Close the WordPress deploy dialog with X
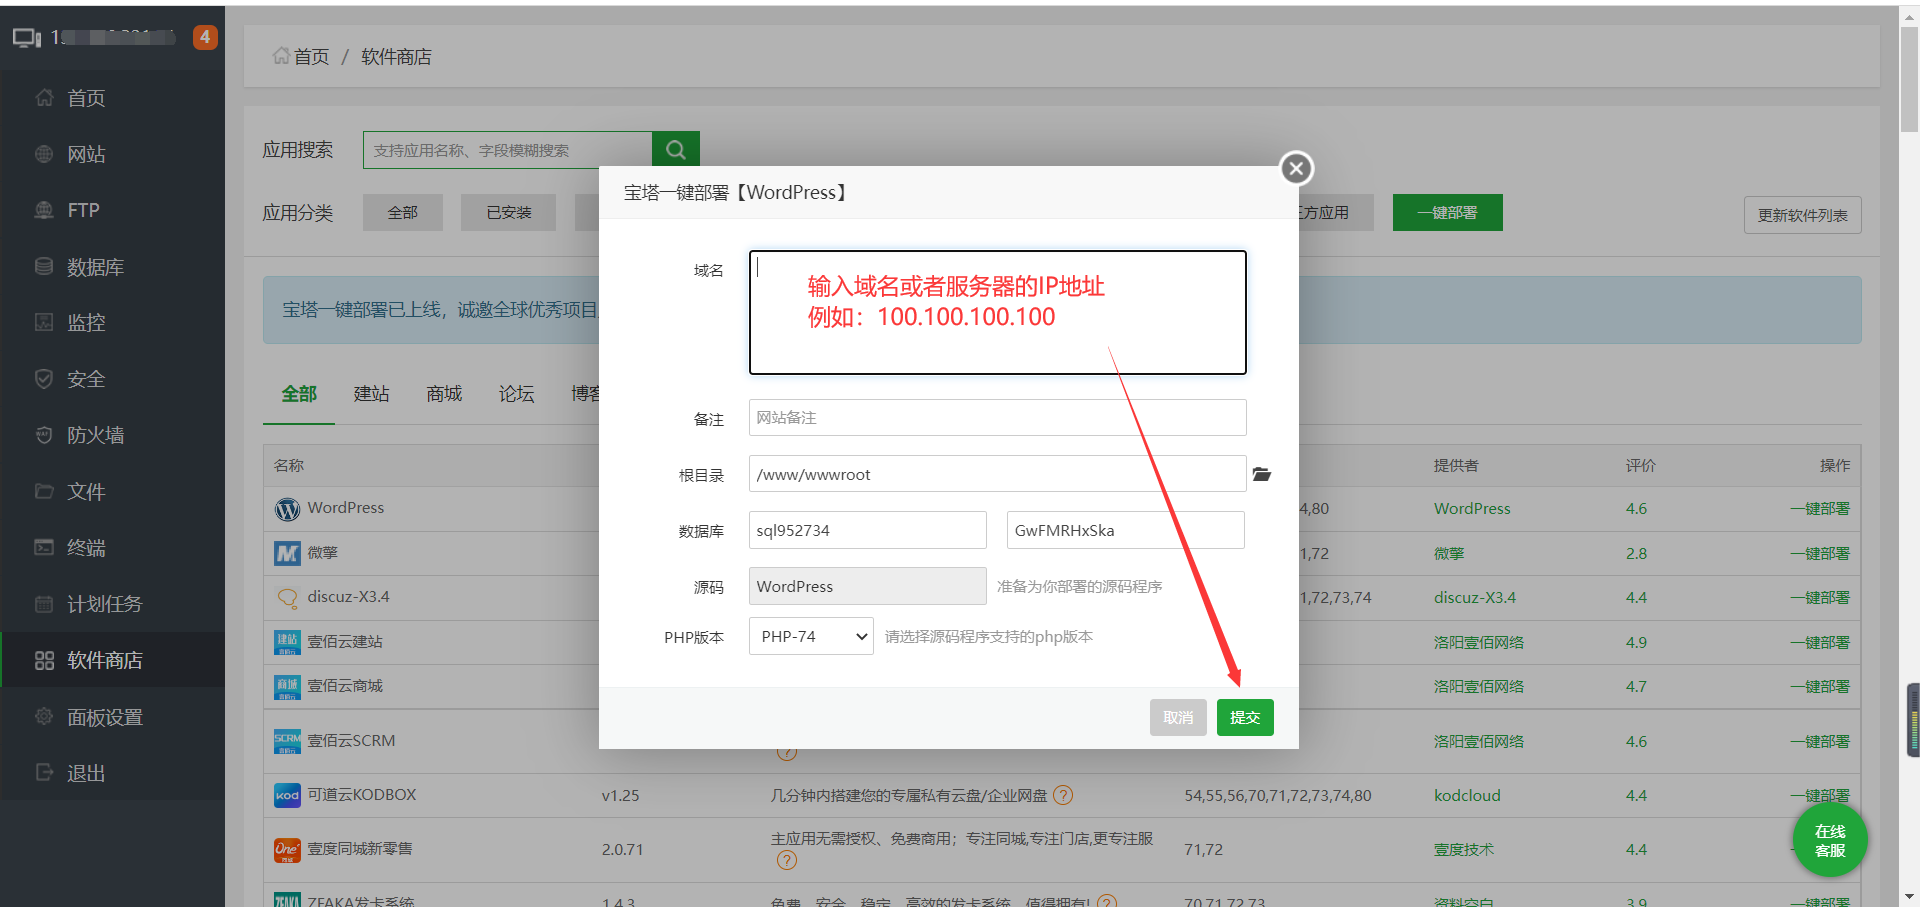Image resolution: width=1920 pixels, height=907 pixels. coord(1296,168)
